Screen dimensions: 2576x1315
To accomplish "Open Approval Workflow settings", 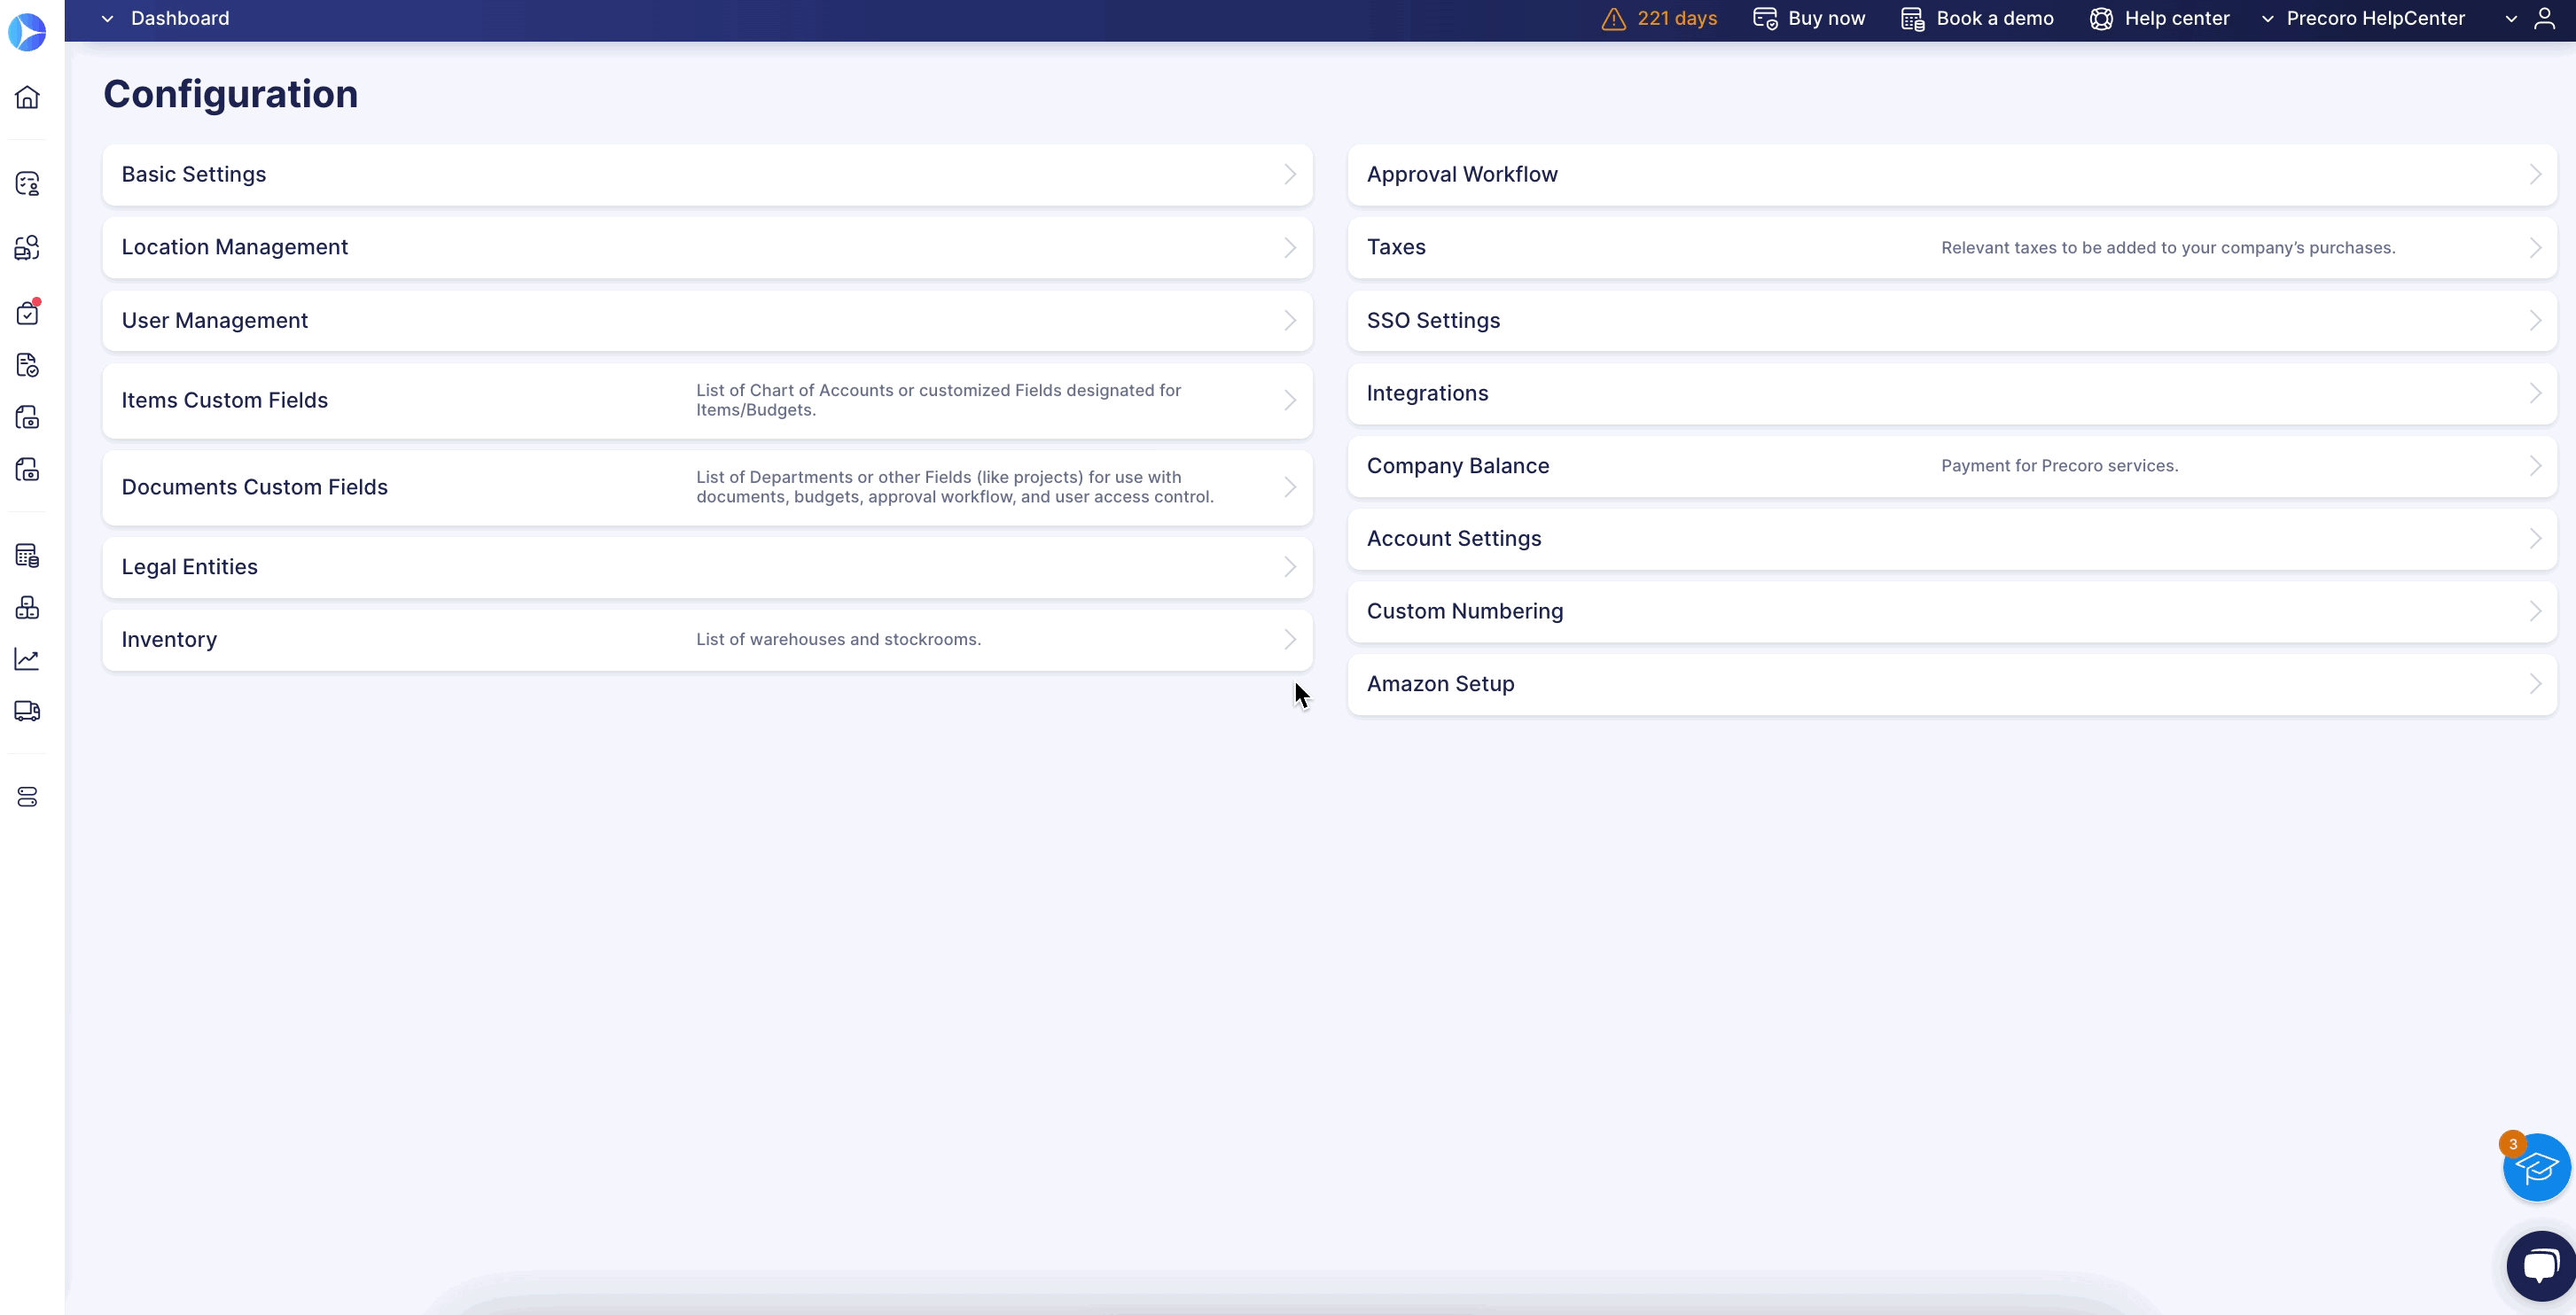I will (1952, 175).
